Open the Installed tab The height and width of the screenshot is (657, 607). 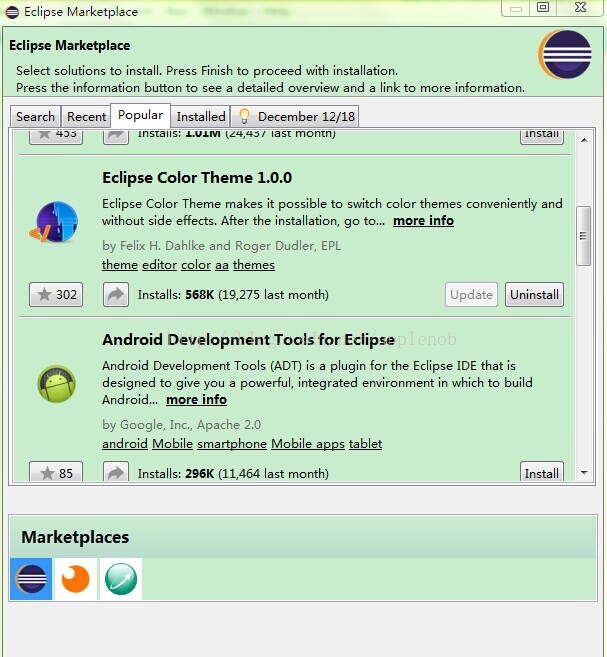(x=201, y=116)
